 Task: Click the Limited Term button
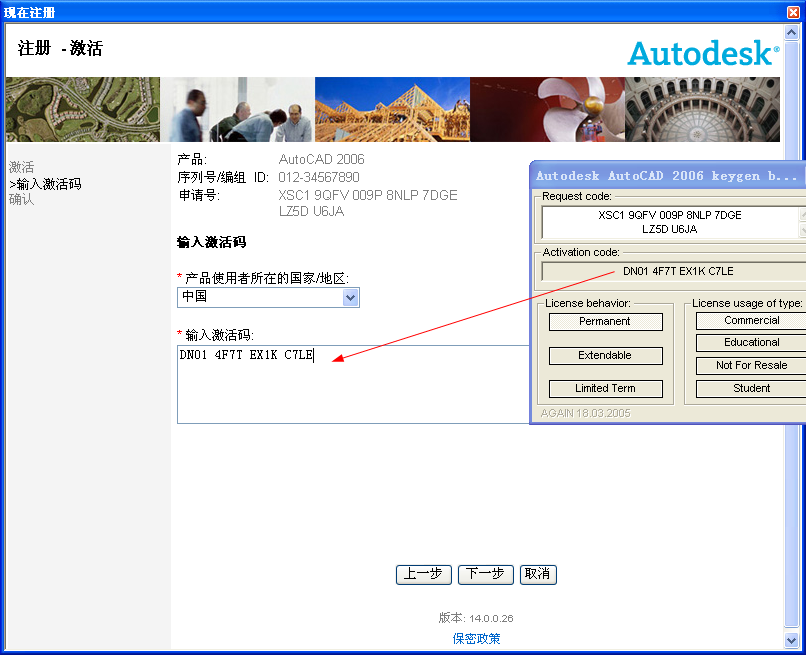606,389
